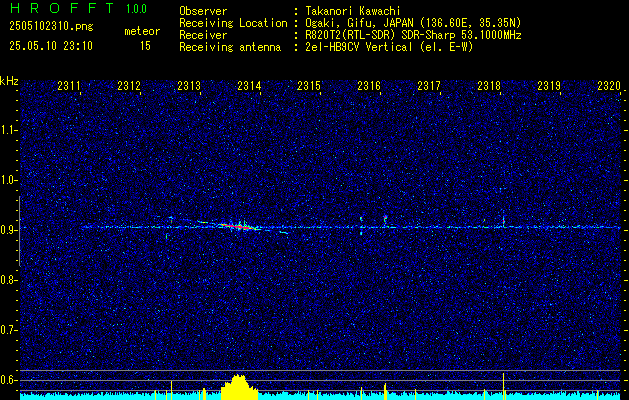This screenshot has height=400, width=629.
Task: Click the kHz axis unit label
Action: pyautogui.click(x=9, y=81)
